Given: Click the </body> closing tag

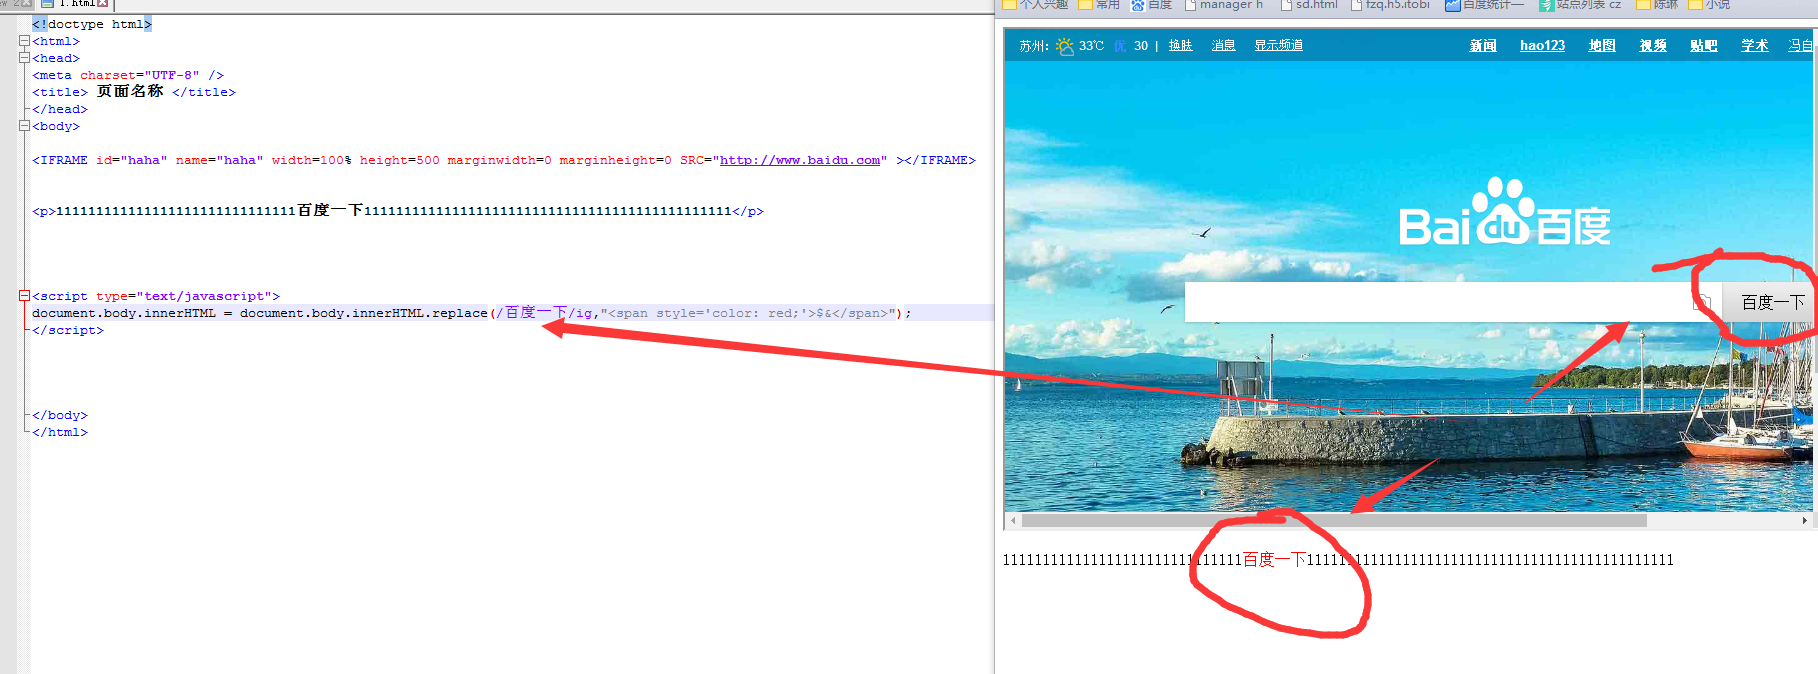Looking at the screenshot, I should (60, 415).
